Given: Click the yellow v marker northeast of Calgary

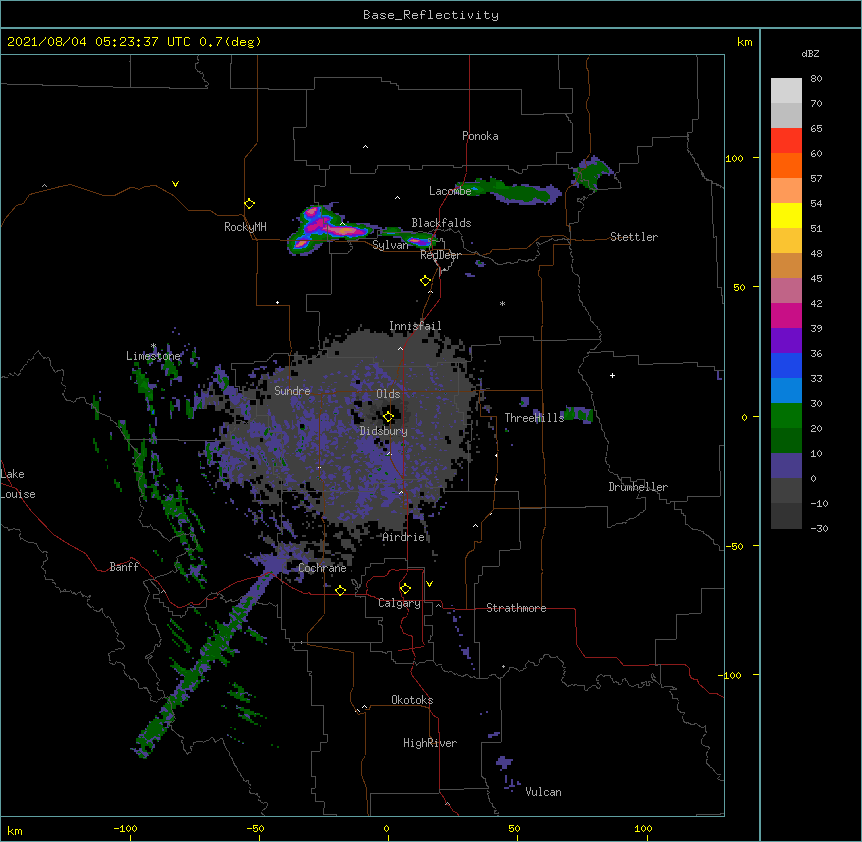Looking at the screenshot, I should (429, 584).
